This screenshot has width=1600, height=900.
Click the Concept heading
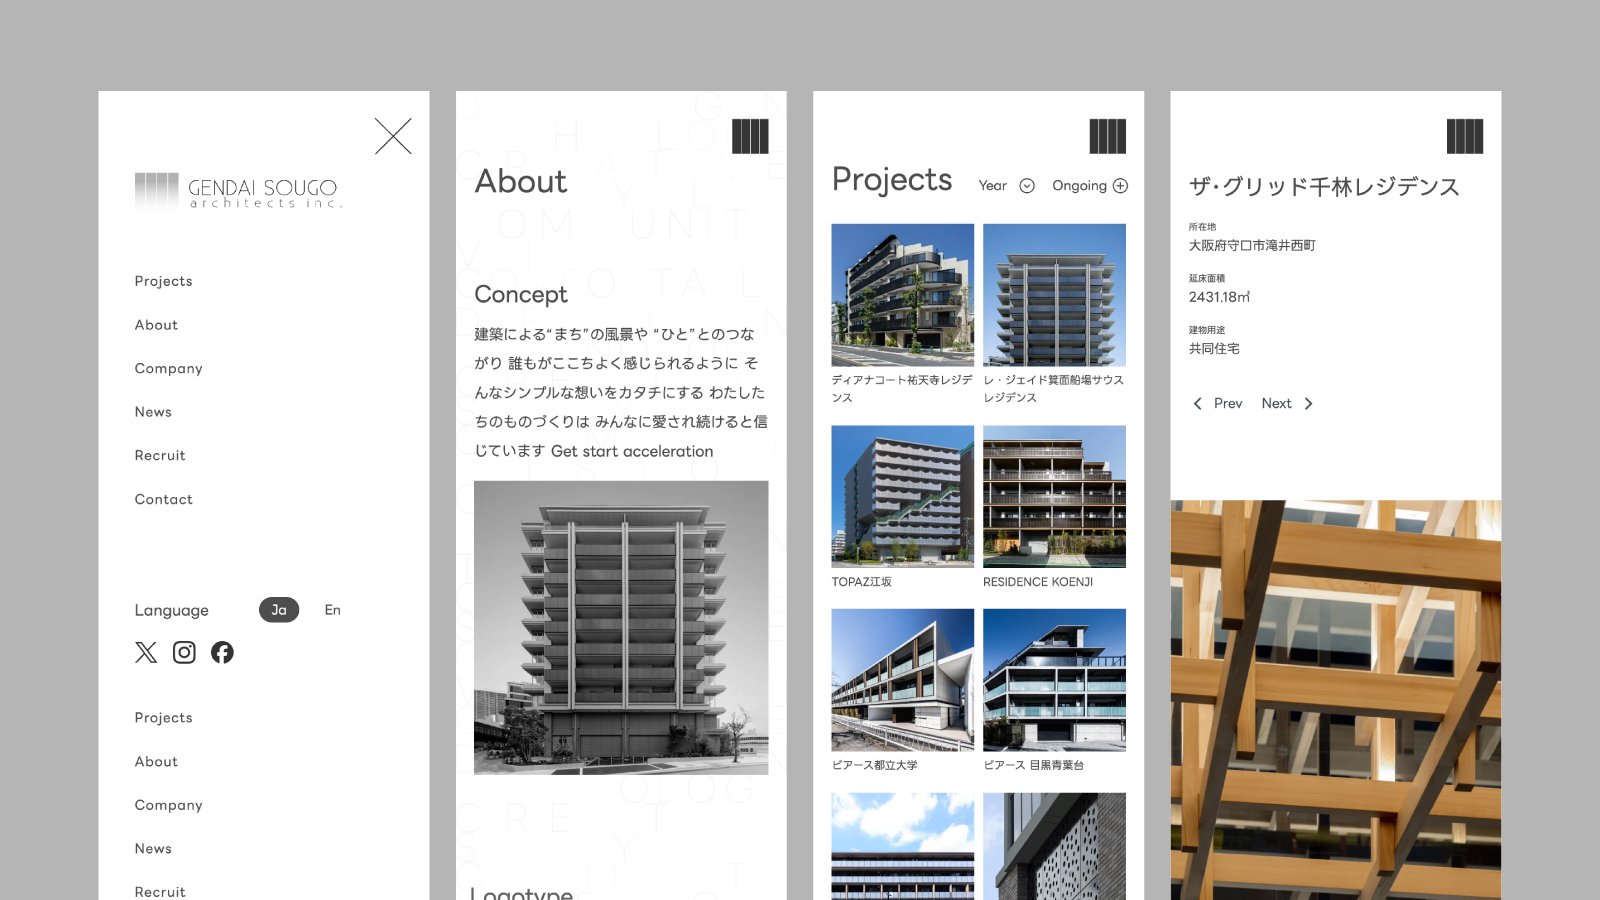[x=521, y=295]
